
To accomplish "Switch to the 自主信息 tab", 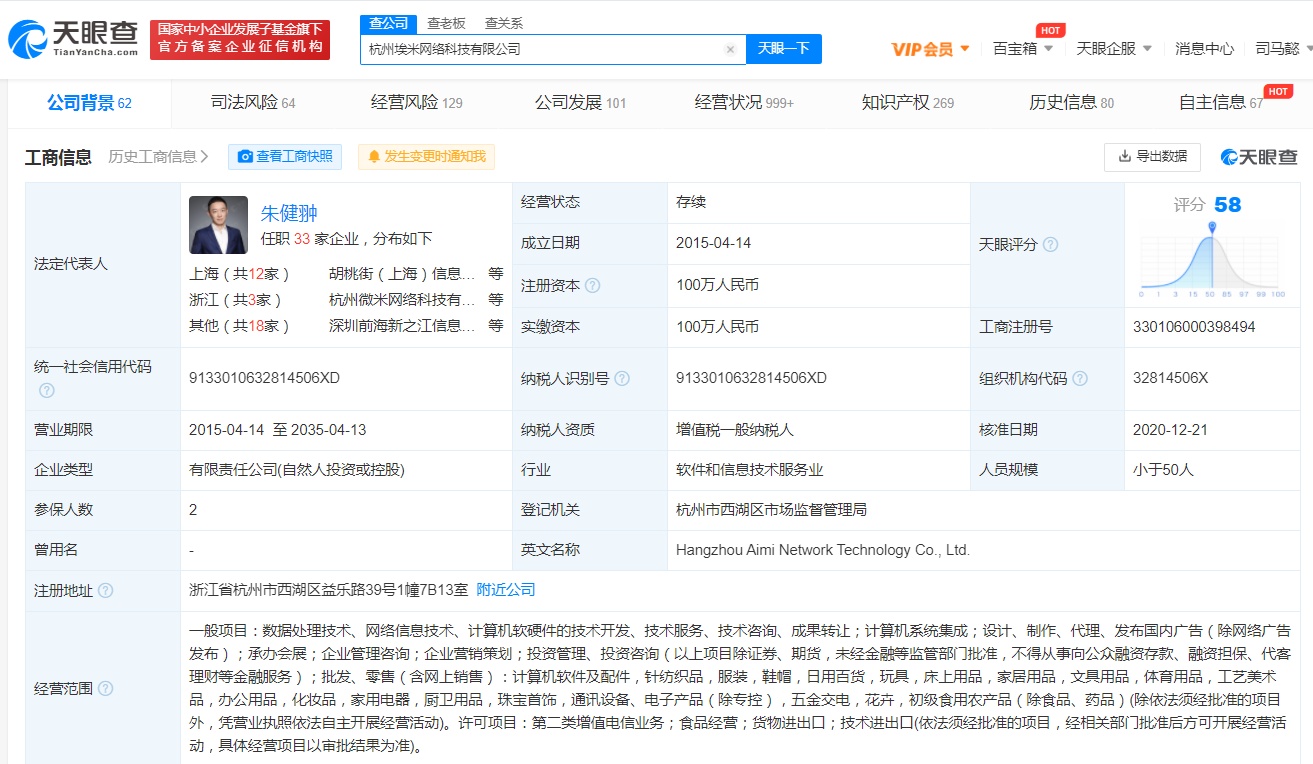I will pos(1221,102).
